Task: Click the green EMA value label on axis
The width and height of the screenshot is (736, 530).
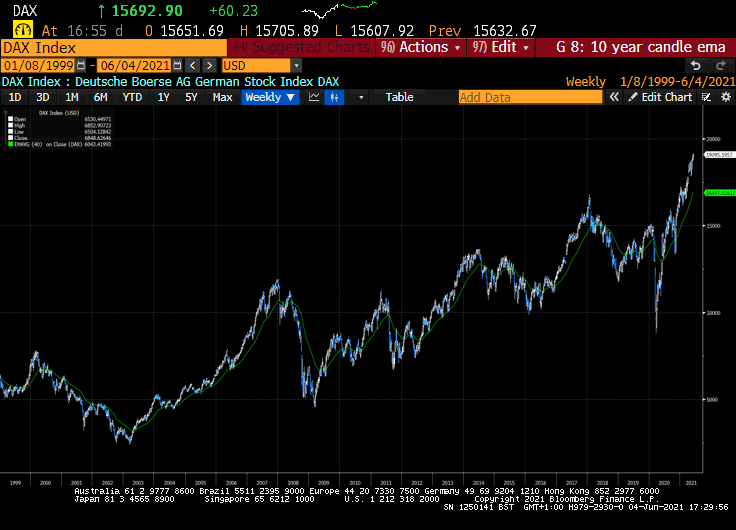Action: coord(720,193)
